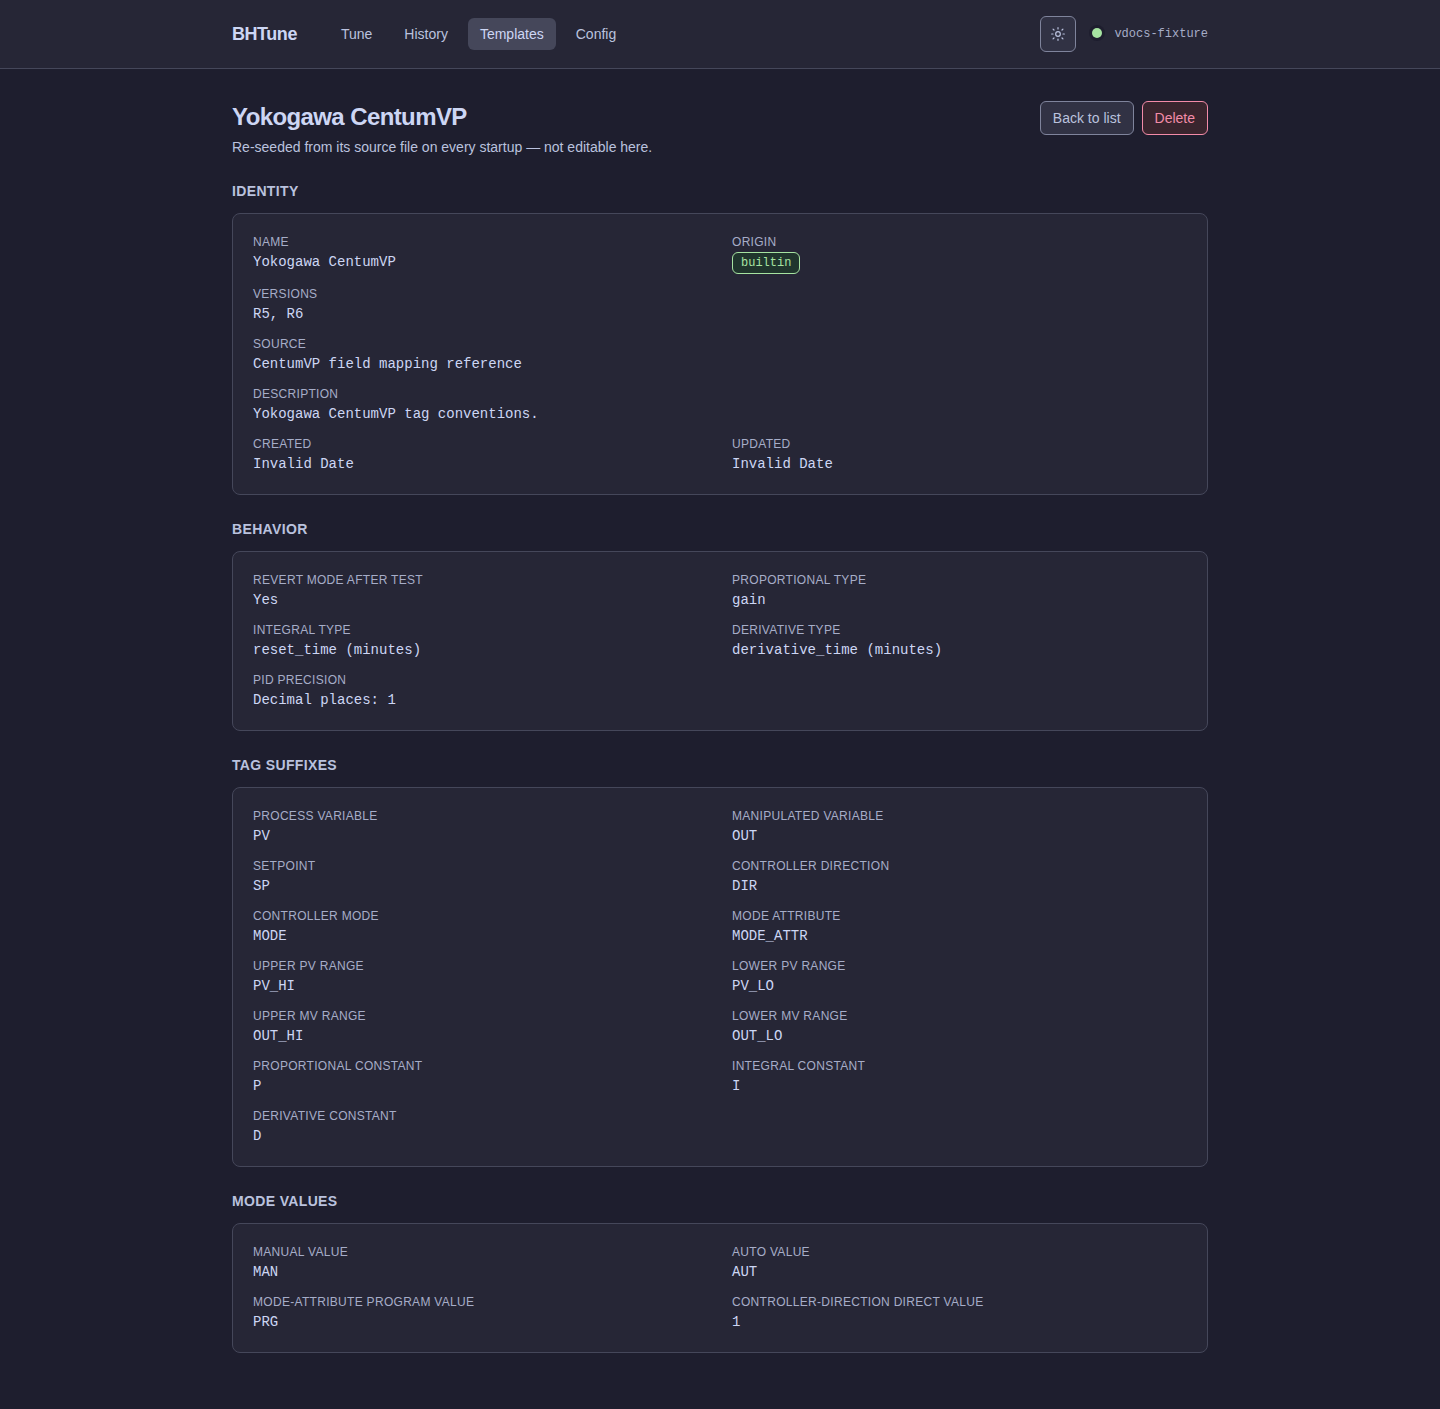Click the green connection status dot

(1097, 33)
